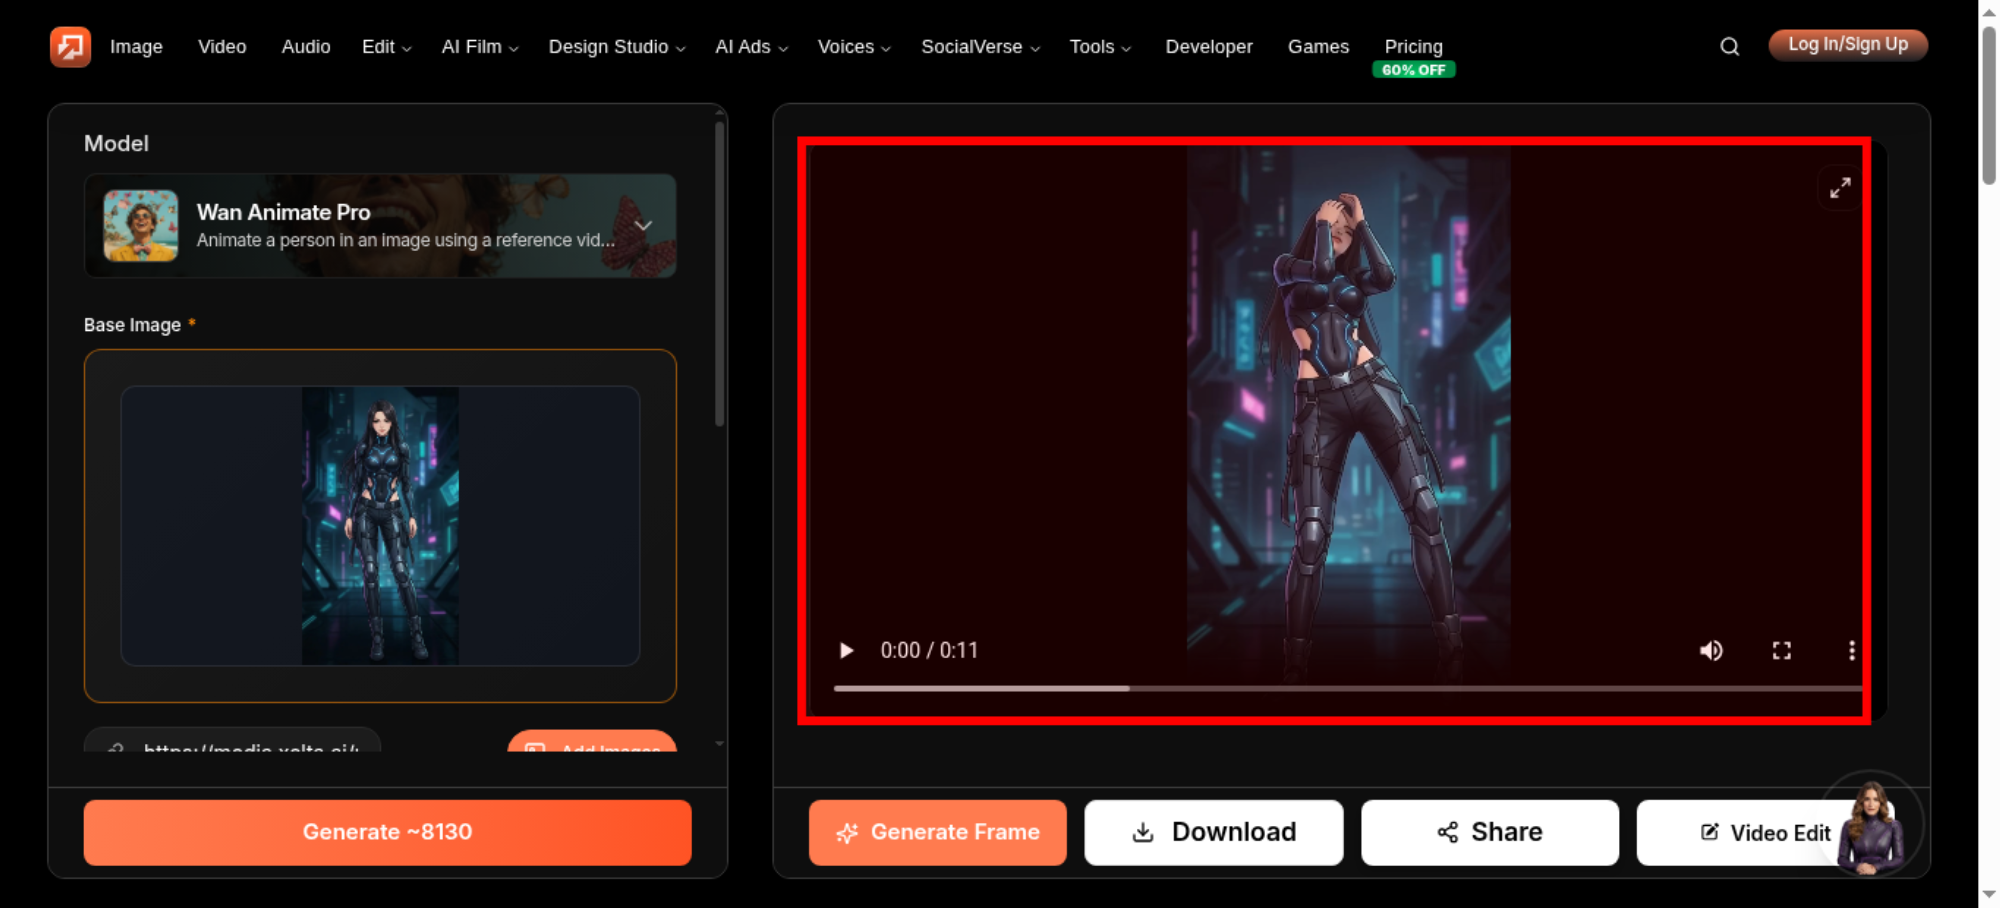Click the Generate ~8130 button
Viewport: 2000px width, 908px height.
pyautogui.click(x=387, y=832)
